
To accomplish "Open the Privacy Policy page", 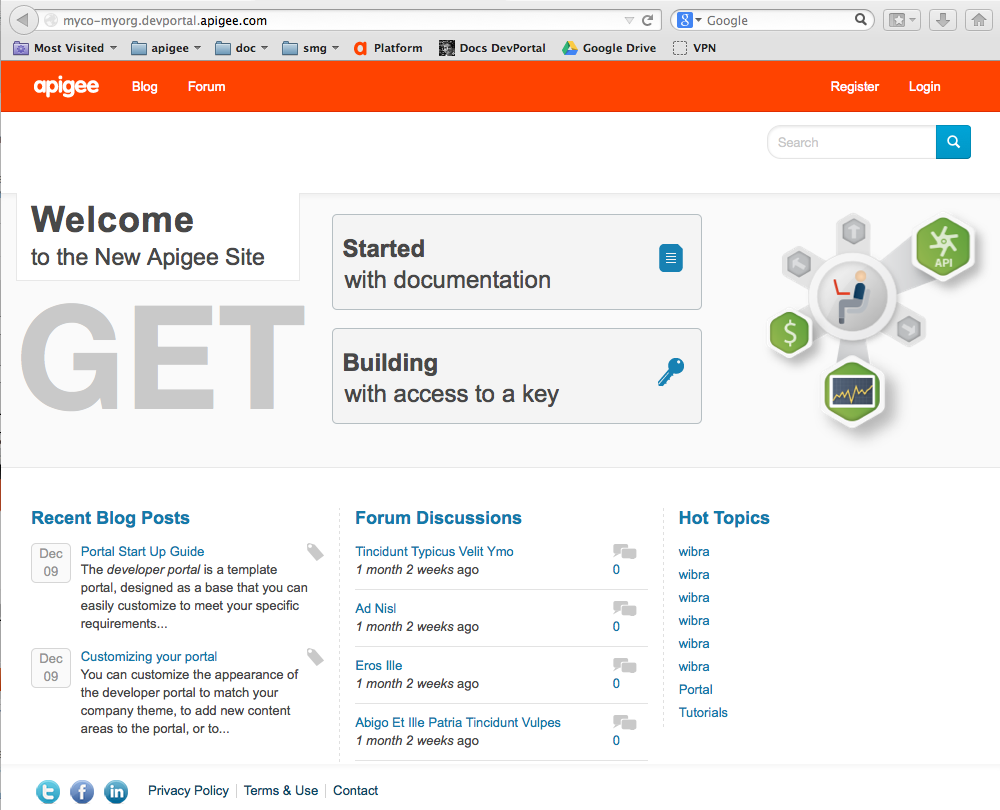I will click(x=188, y=790).
